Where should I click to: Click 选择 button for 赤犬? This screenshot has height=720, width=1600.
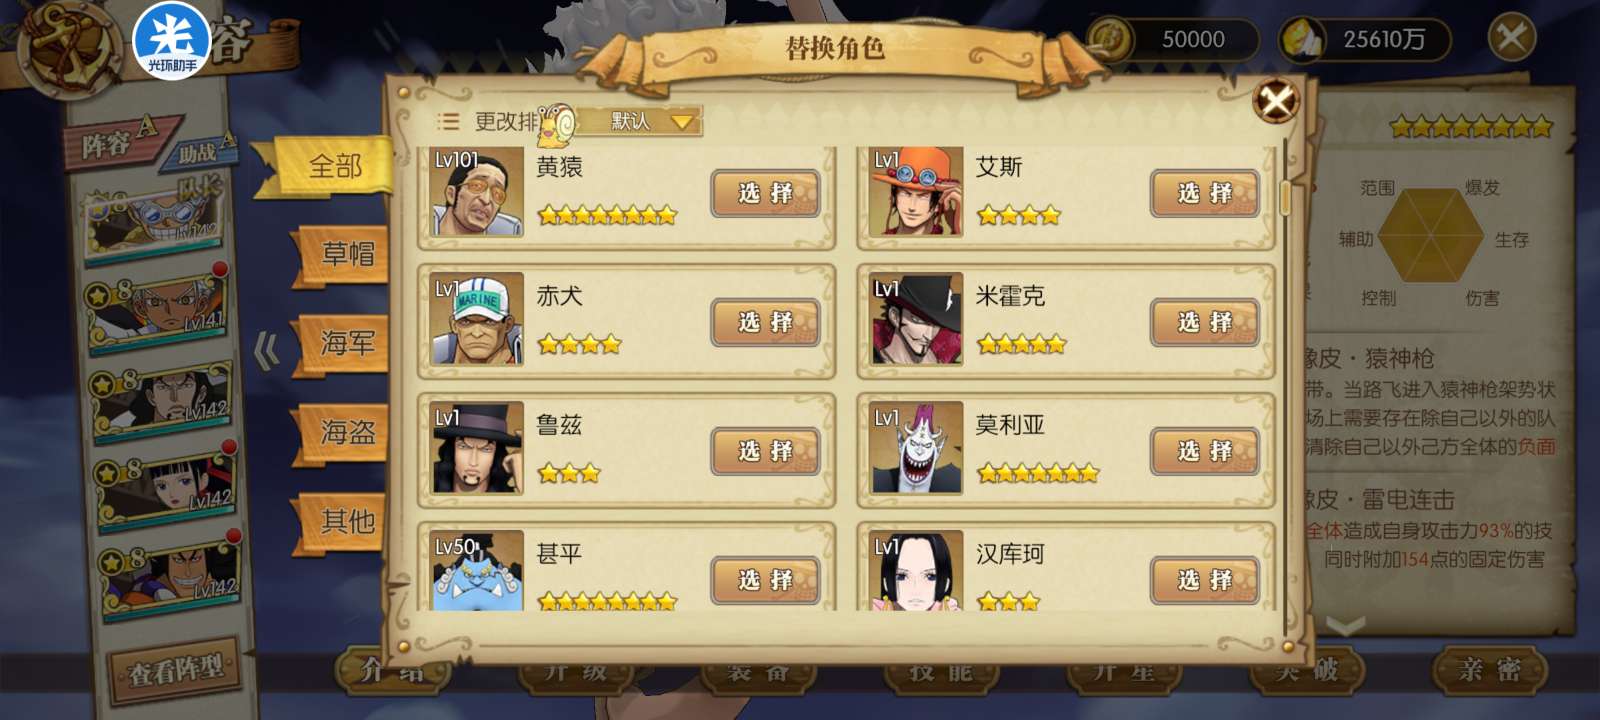click(x=766, y=322)
